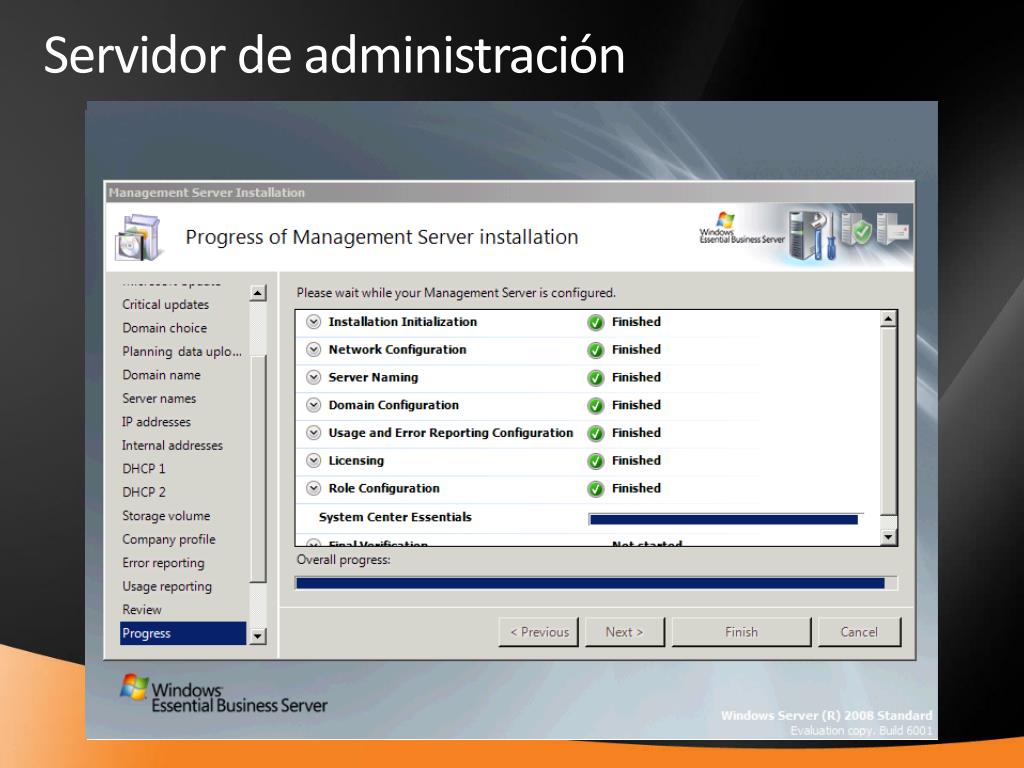Click the Installation Initialization label
The width and height of the screenshot is (1024, 768).
[403, 322]
